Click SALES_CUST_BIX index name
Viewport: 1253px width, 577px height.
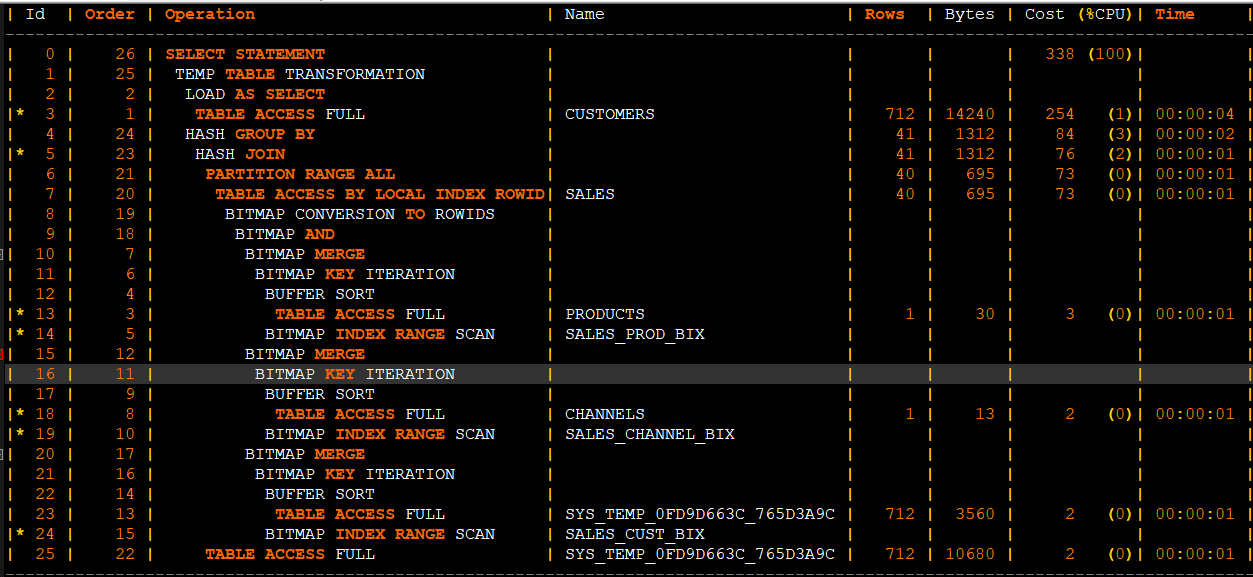(635, 534)
